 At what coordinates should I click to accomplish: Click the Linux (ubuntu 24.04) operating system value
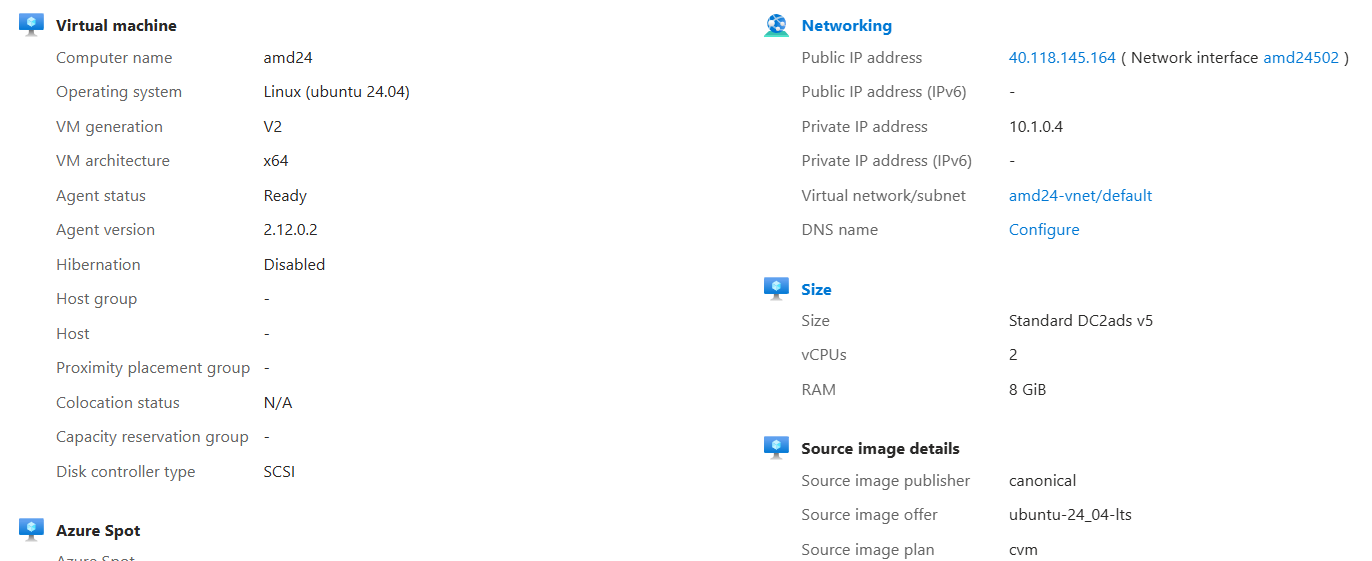pyautogui.click(x=336, y=92)
